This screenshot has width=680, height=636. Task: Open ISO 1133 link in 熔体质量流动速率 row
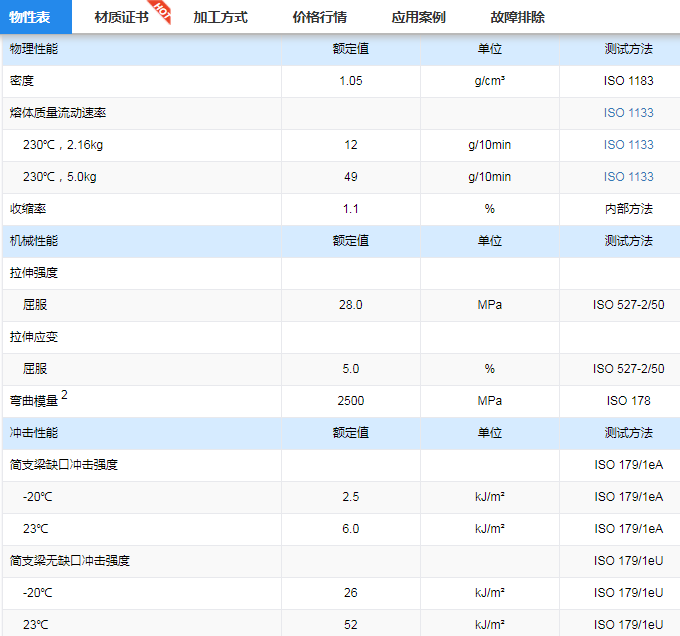(628, 113)
